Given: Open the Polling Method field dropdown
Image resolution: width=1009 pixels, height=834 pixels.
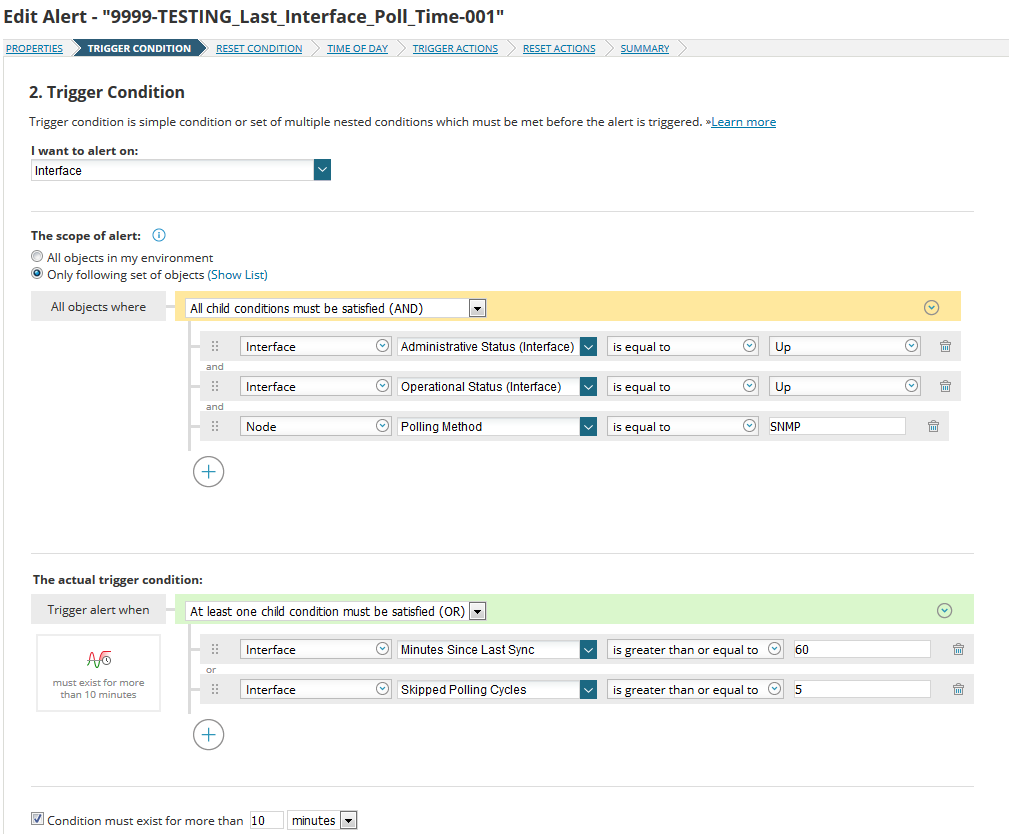Looking at the screenshot, I should (x=588, y=426).
